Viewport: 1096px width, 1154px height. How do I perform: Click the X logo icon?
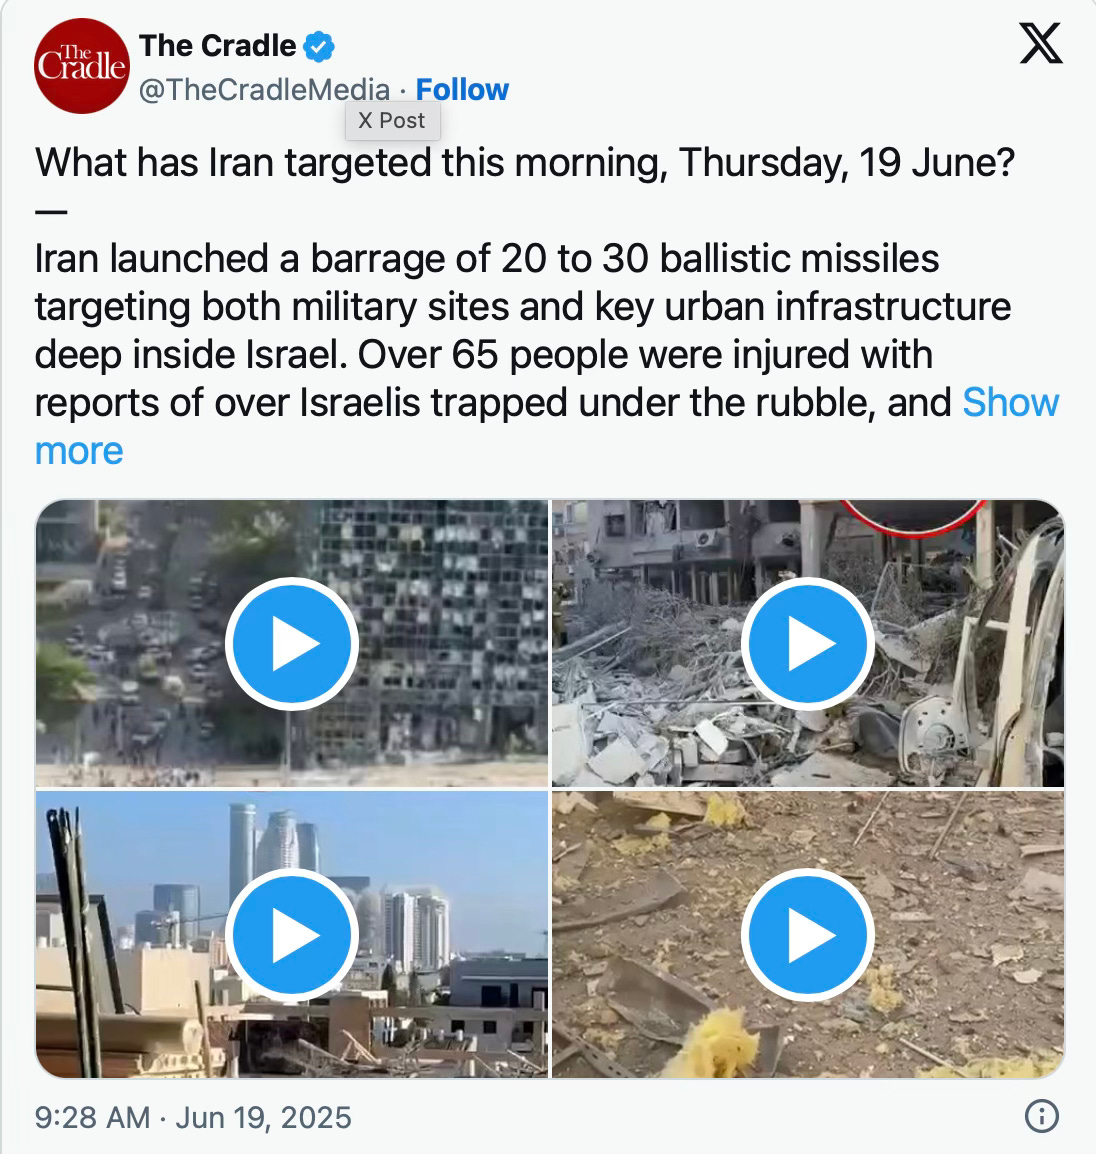1041,43
